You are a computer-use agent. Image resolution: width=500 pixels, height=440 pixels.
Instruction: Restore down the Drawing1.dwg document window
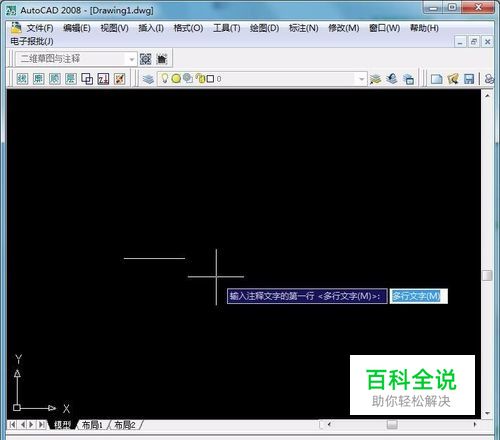[x=474, y=42]
